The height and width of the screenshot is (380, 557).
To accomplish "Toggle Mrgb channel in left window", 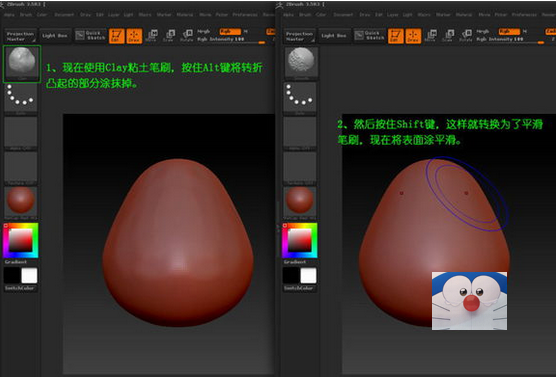I will [204, 32].
